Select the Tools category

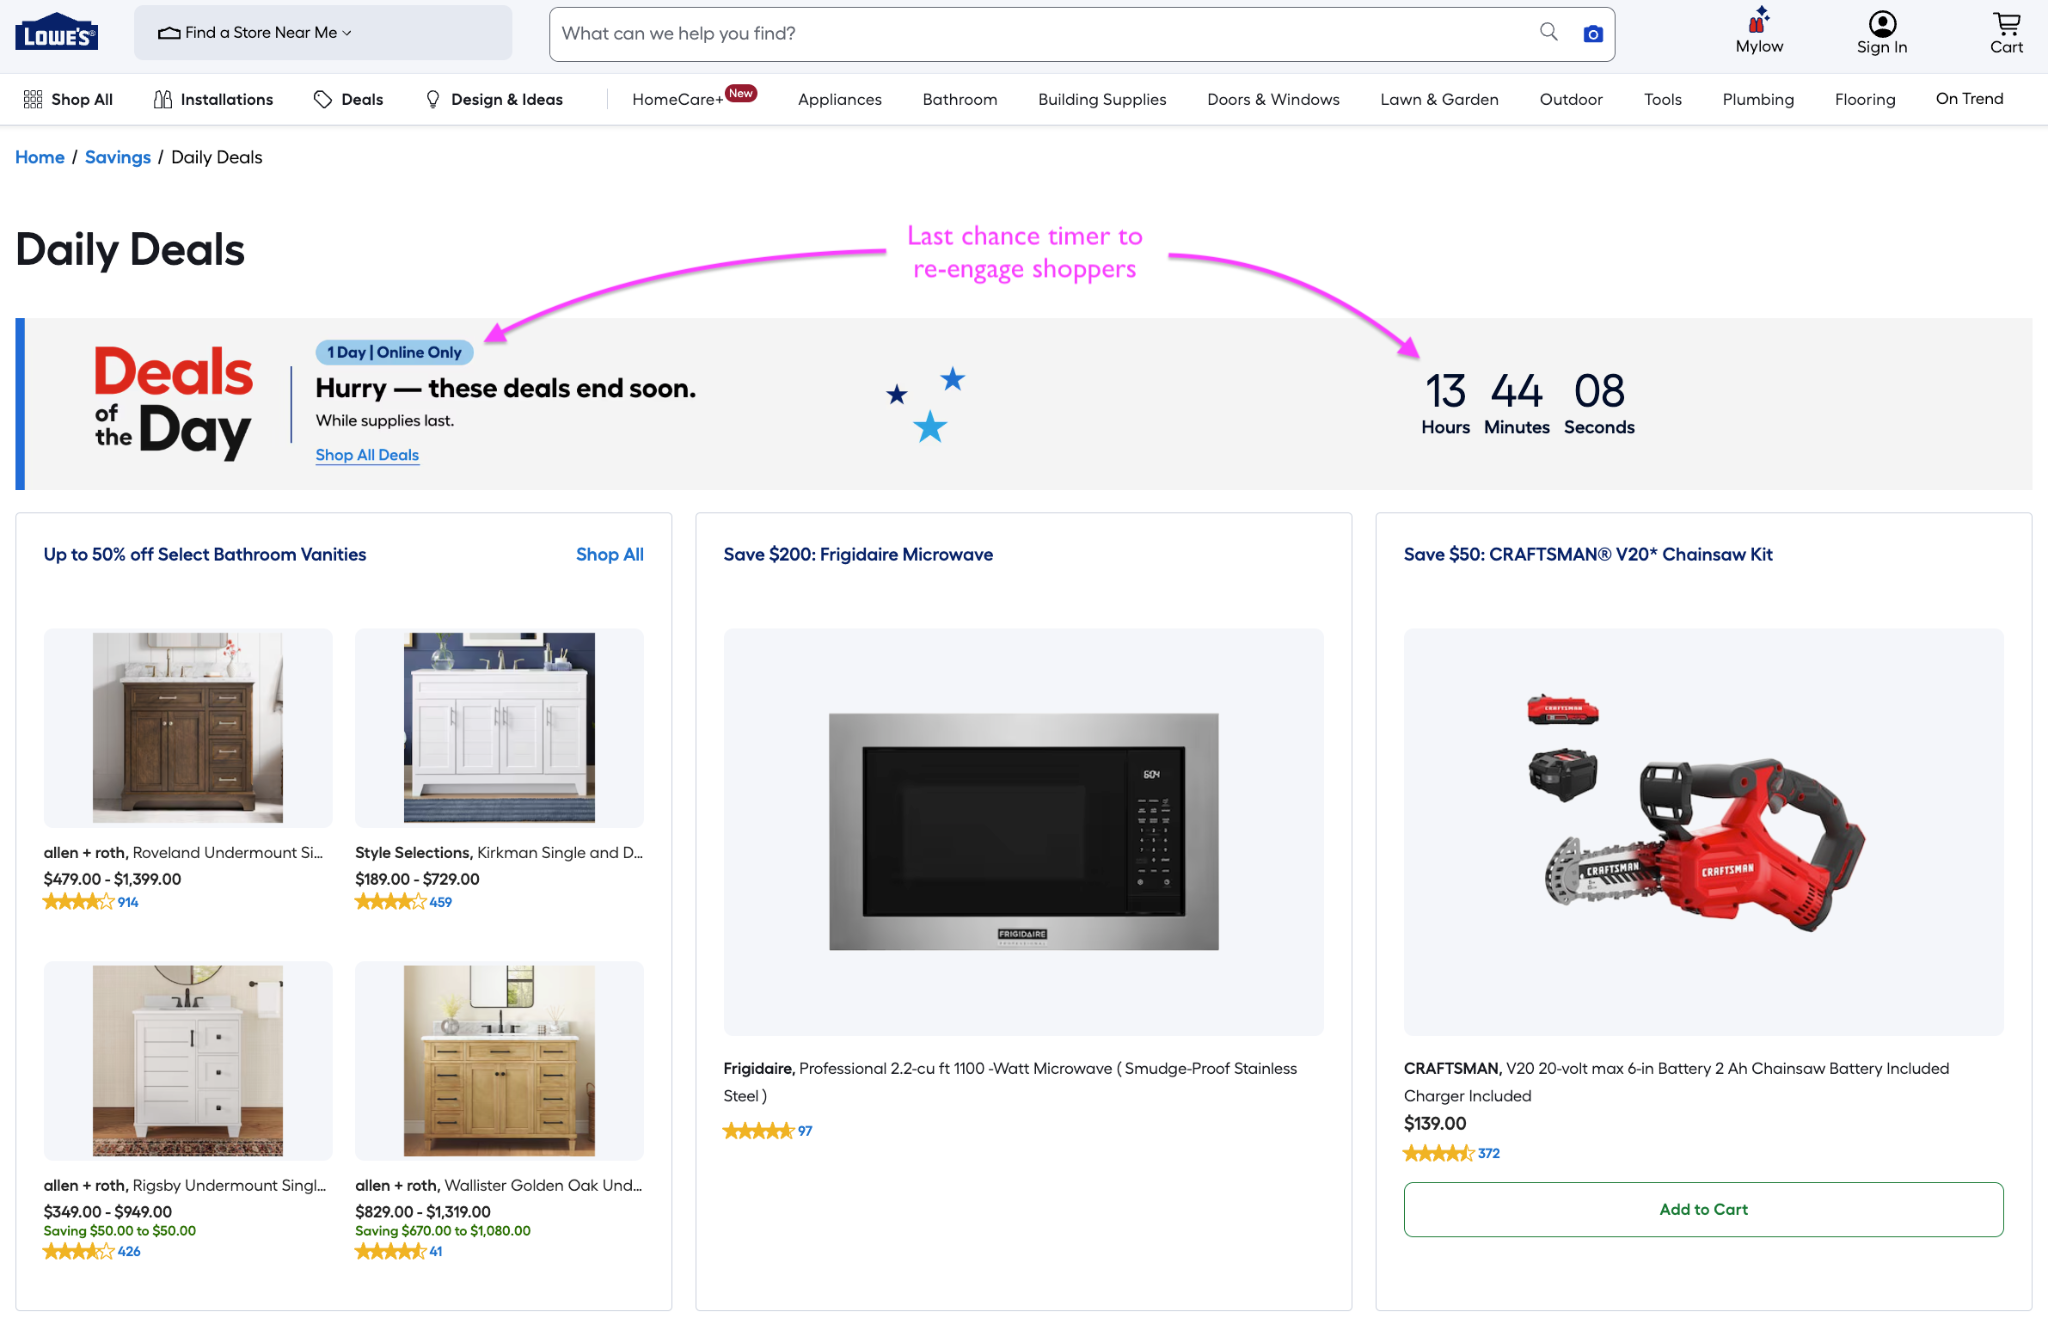click(x=1662, y=99)
